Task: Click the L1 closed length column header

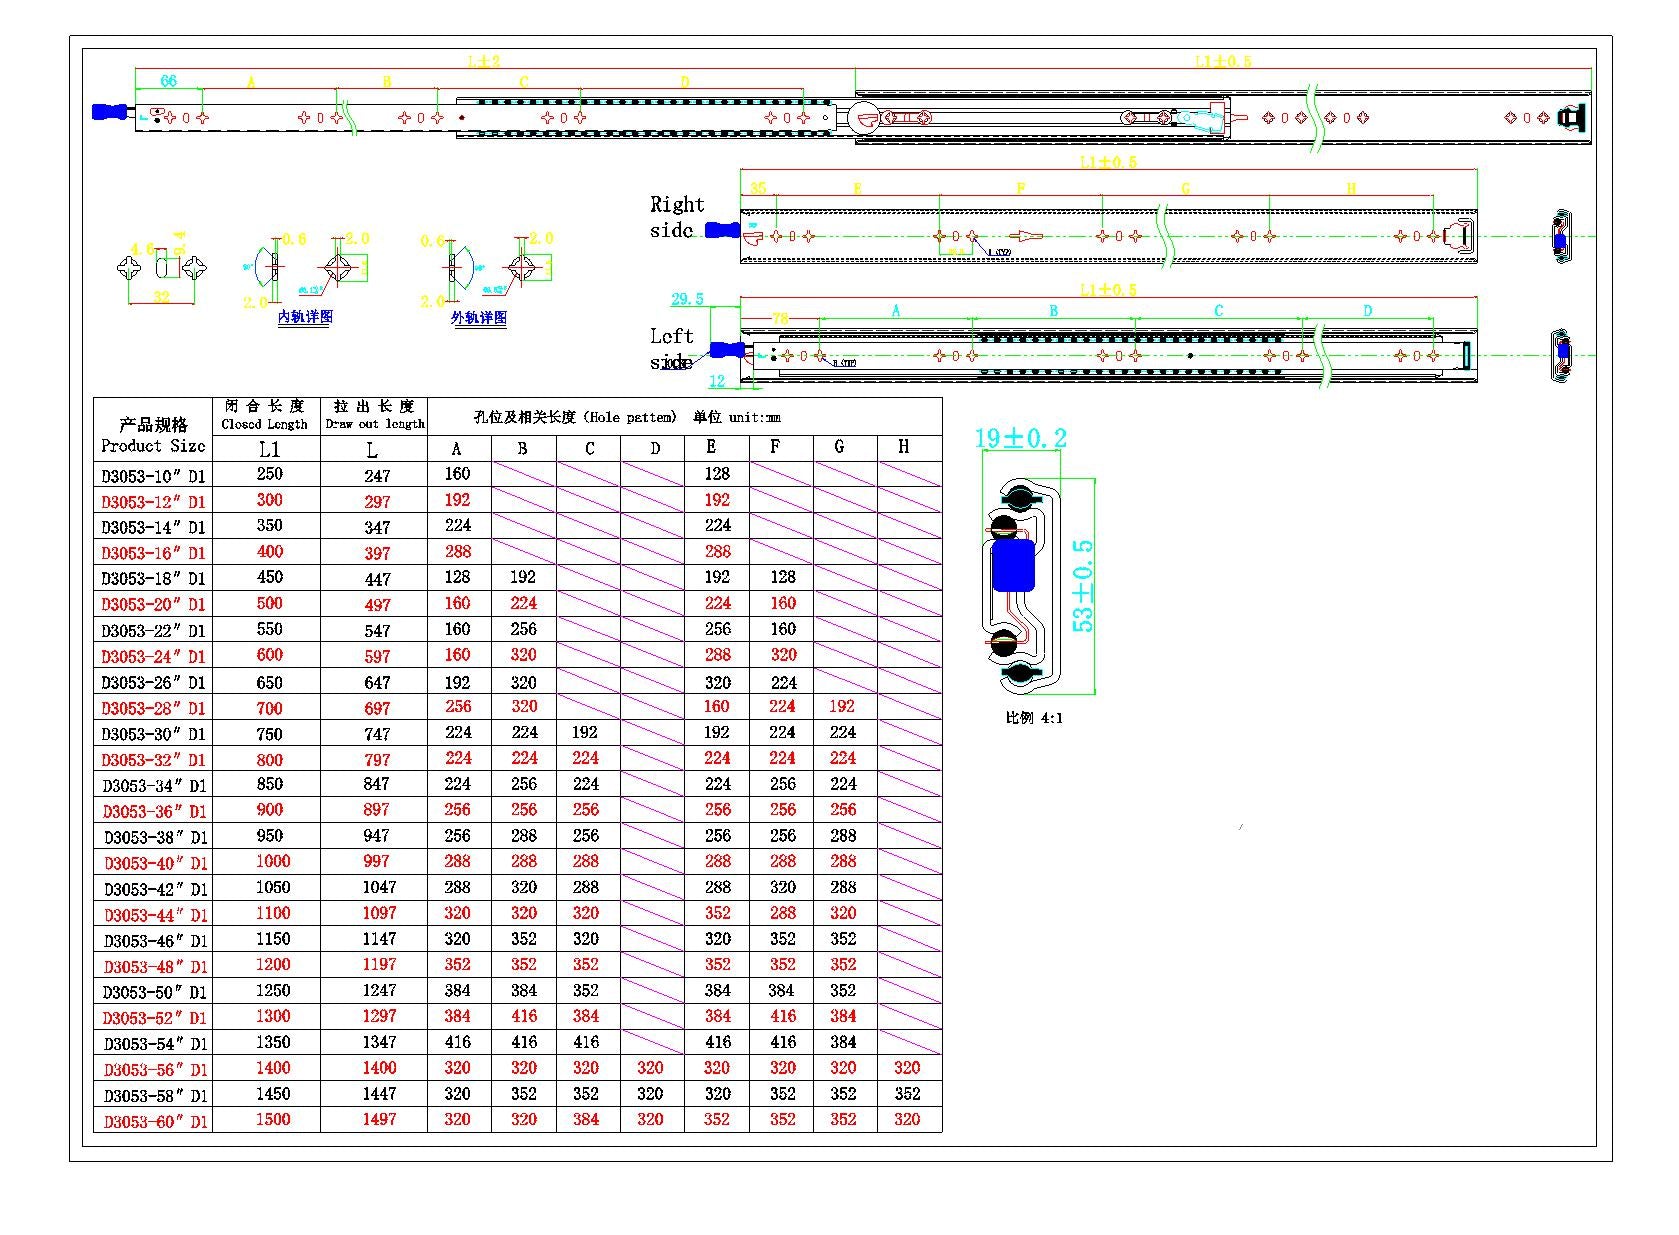Action: pos(268,449)
